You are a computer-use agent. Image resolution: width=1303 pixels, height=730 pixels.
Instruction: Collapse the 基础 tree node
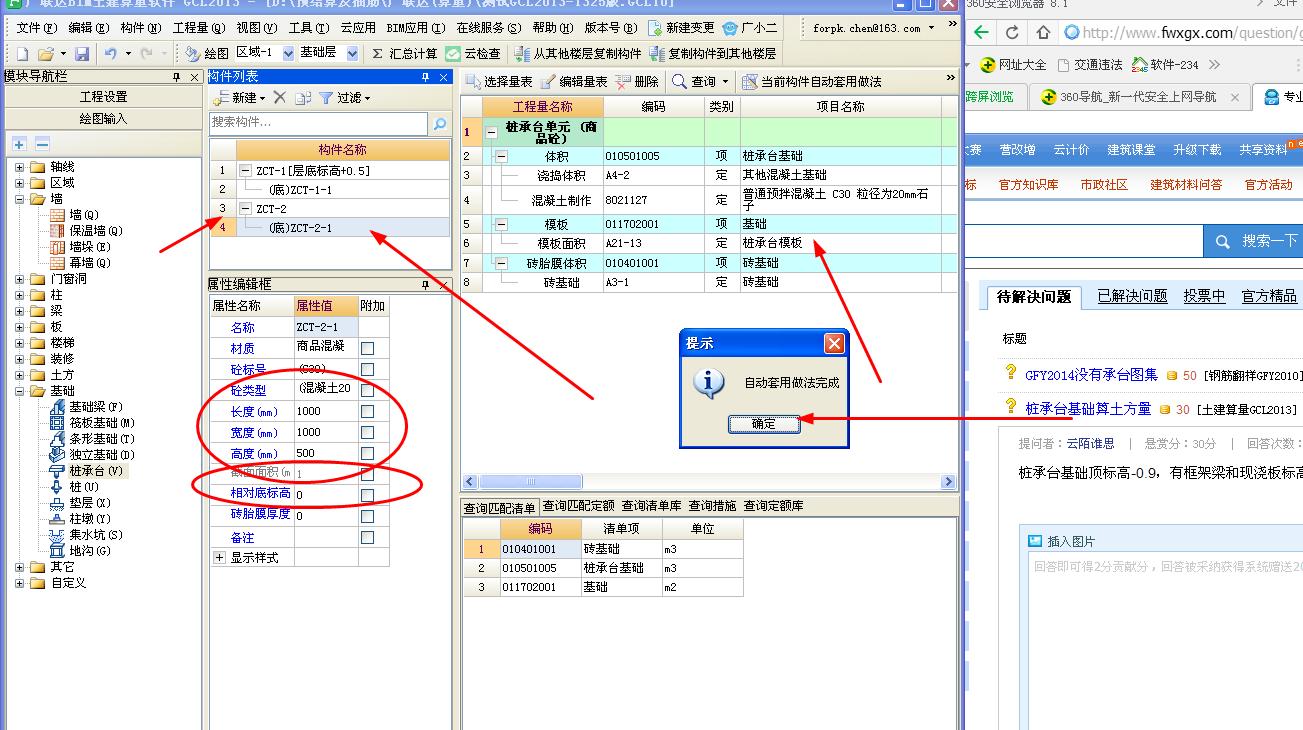(x=20, y=391)
